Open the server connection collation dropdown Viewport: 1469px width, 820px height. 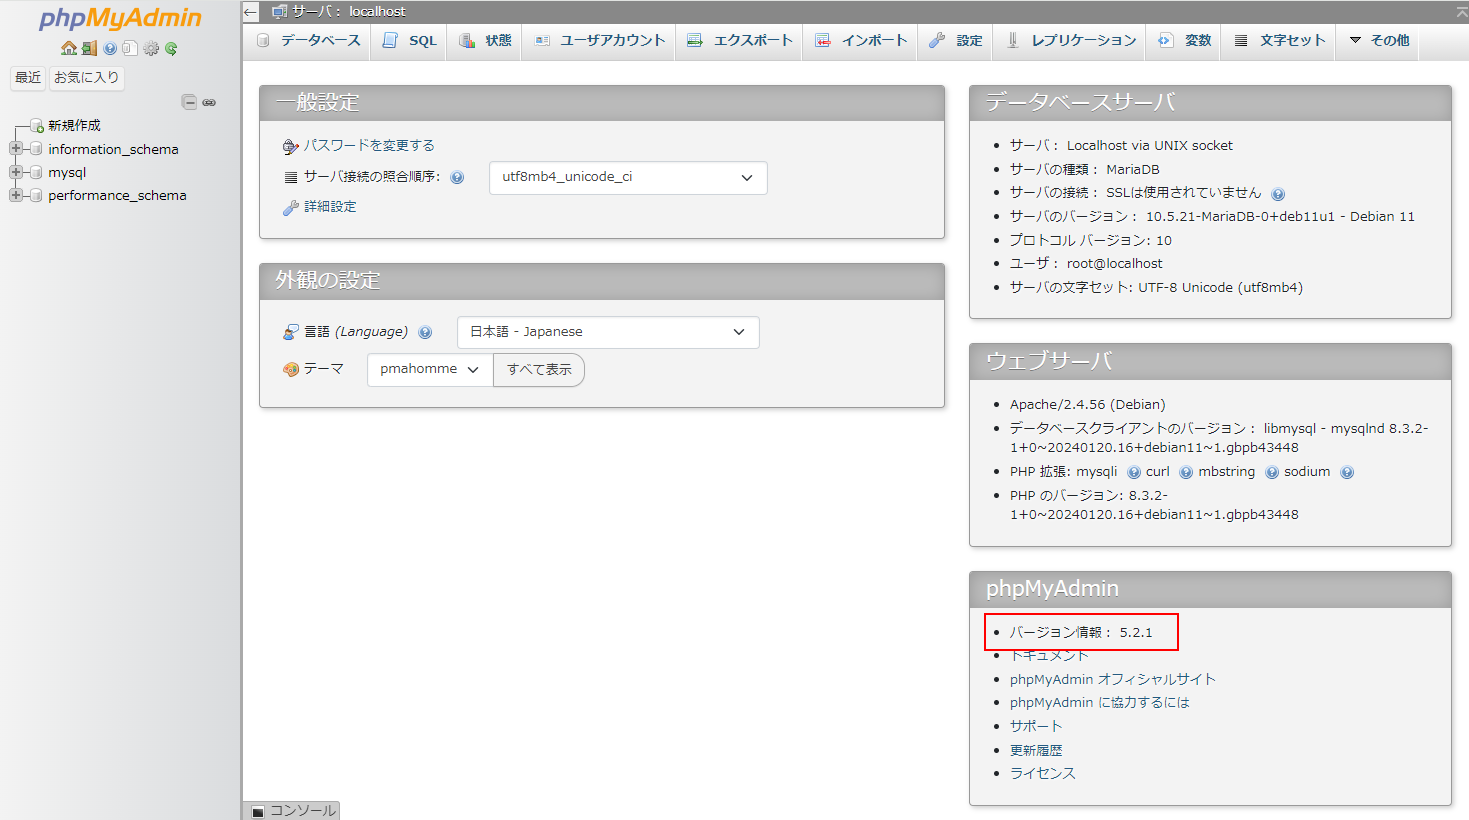click(627, 177)
